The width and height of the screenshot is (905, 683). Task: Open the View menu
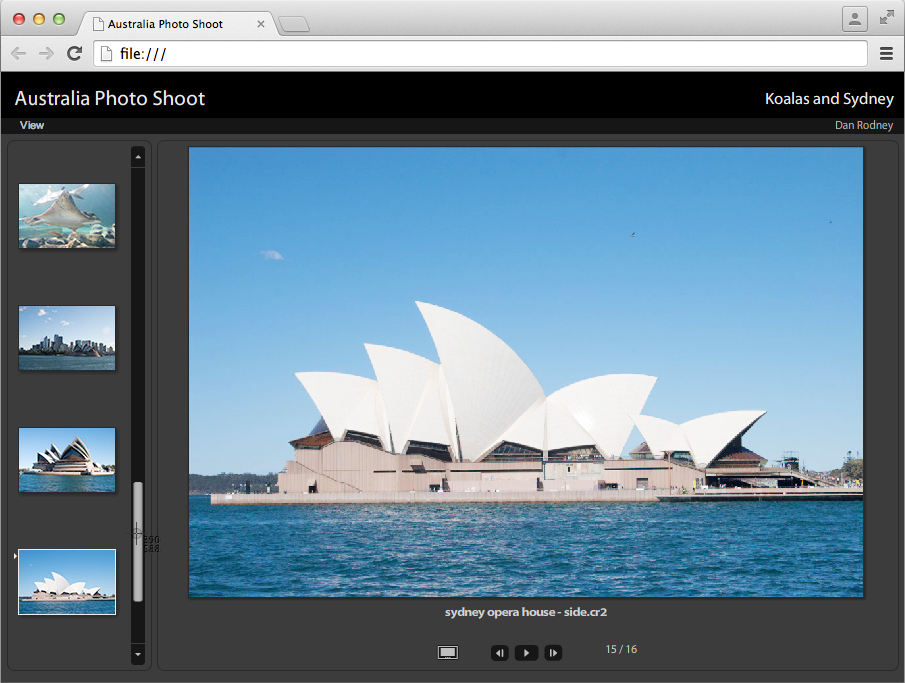pos(31,125)
